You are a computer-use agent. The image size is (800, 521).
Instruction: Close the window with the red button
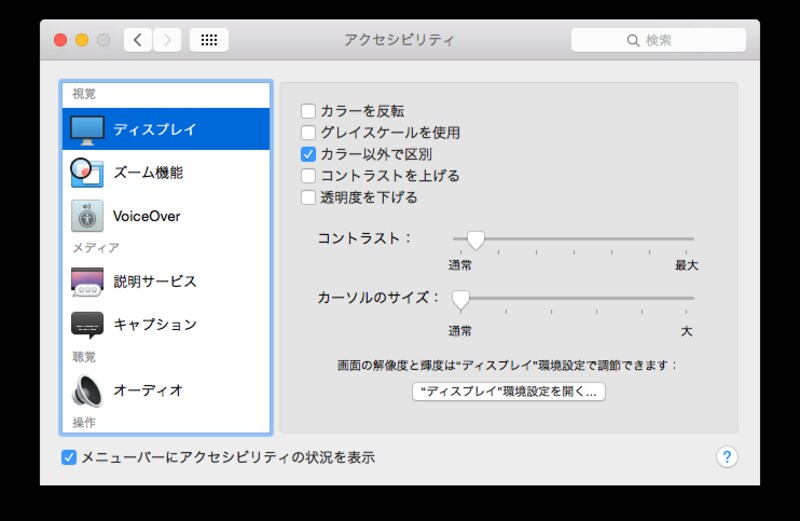(x=61, y=40)
